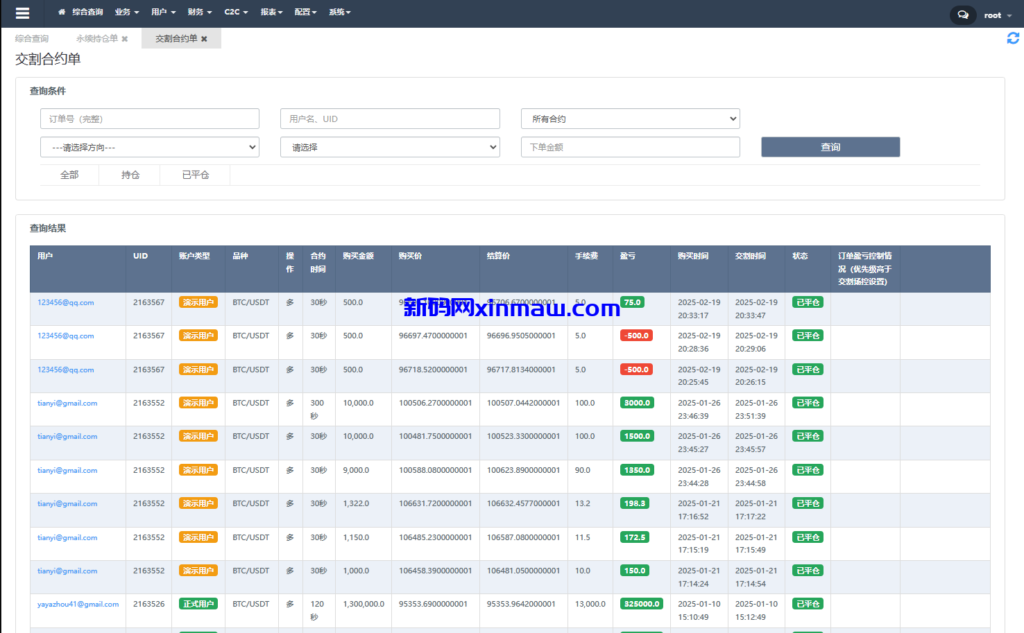Close the 永续持仓单 tab

point(125,39)
